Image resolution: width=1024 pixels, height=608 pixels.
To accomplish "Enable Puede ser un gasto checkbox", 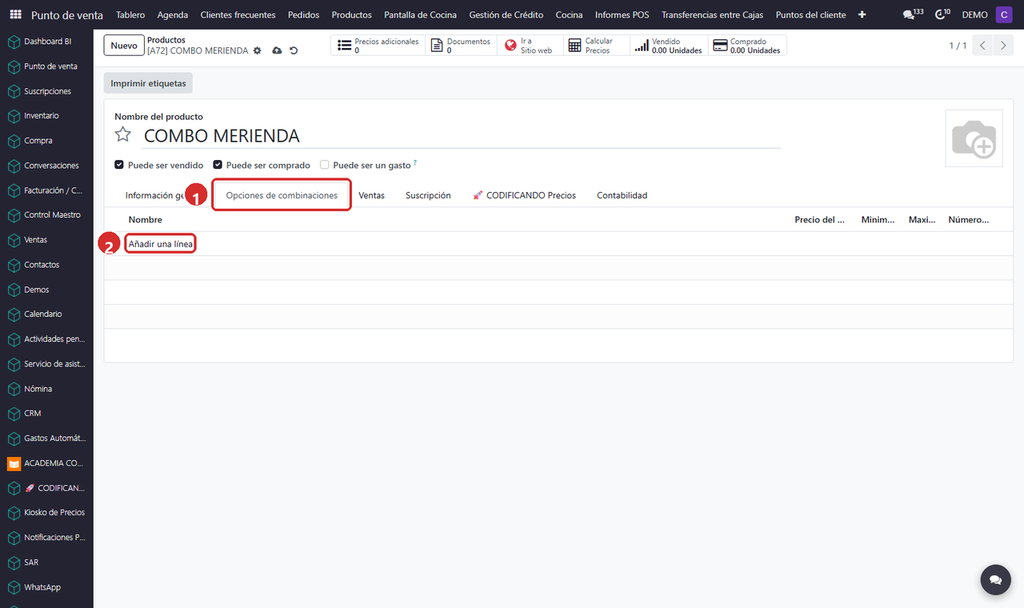I will point(324,165).
